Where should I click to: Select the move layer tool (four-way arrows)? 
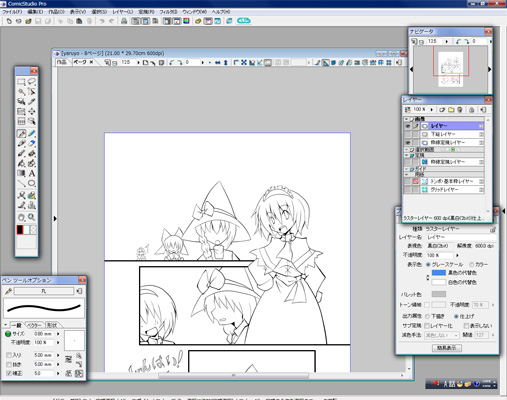[32, 111]
